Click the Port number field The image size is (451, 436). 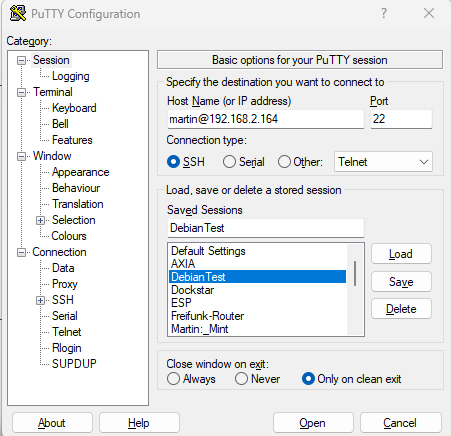(x=401, y=119)
